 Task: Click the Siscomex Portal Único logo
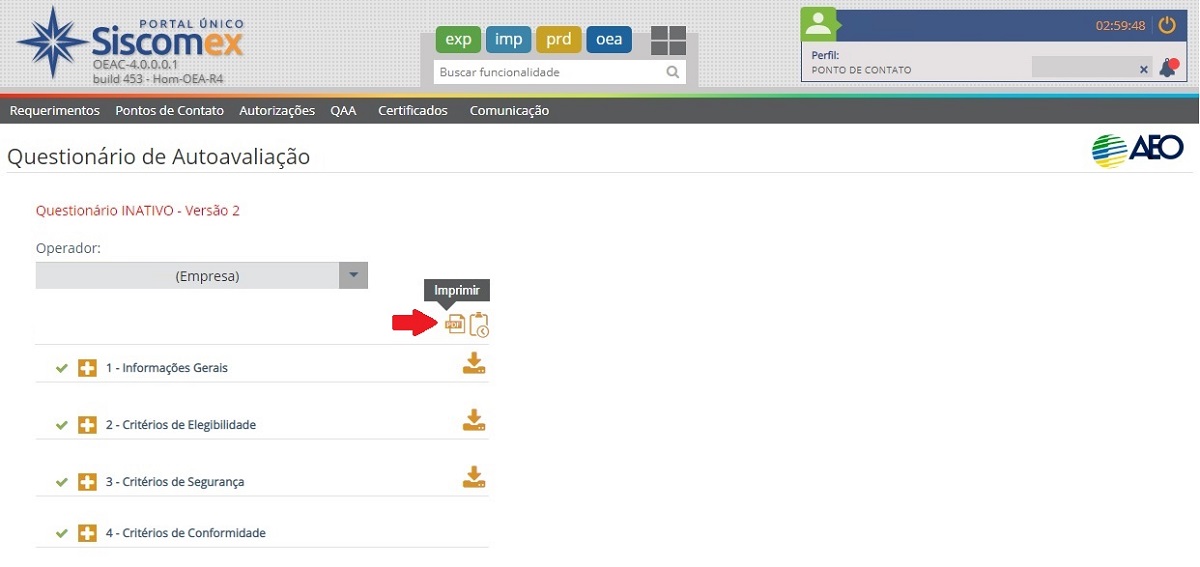pyautogui.click(x=130, y=43)
